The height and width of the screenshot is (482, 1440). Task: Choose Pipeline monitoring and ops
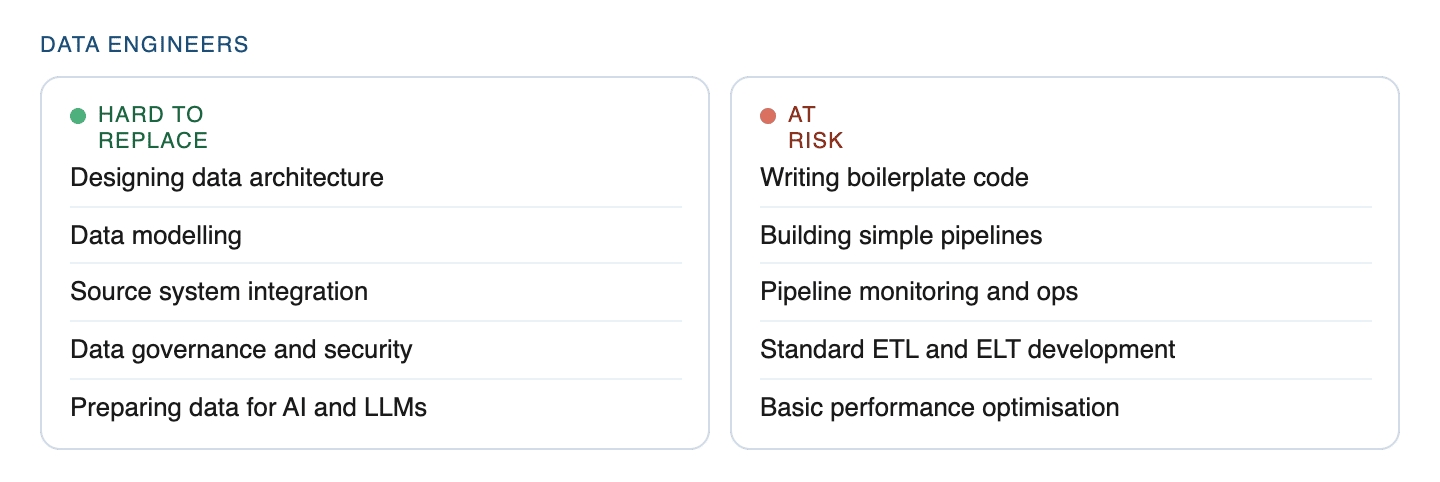(919, 292)
